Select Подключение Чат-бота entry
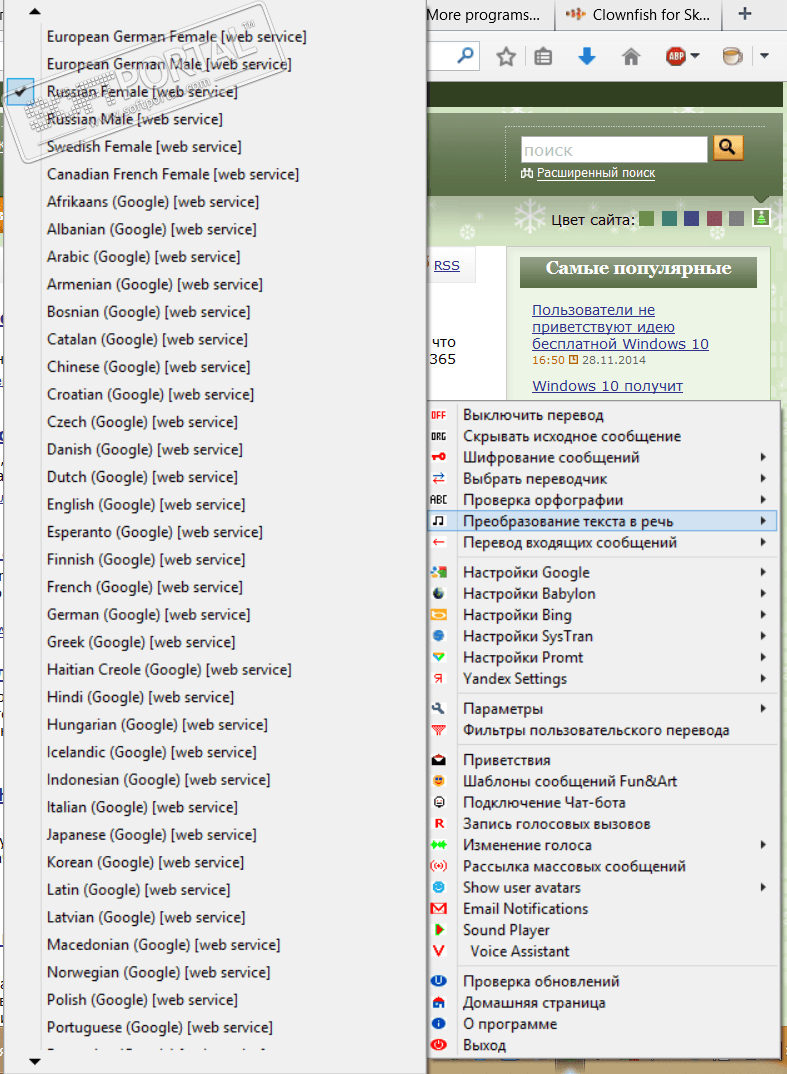 (x=603, y=802)
